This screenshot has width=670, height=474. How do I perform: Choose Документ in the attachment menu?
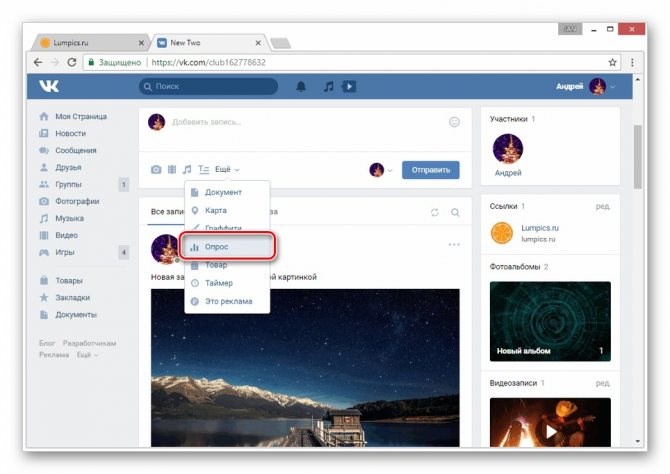(222, 192)
